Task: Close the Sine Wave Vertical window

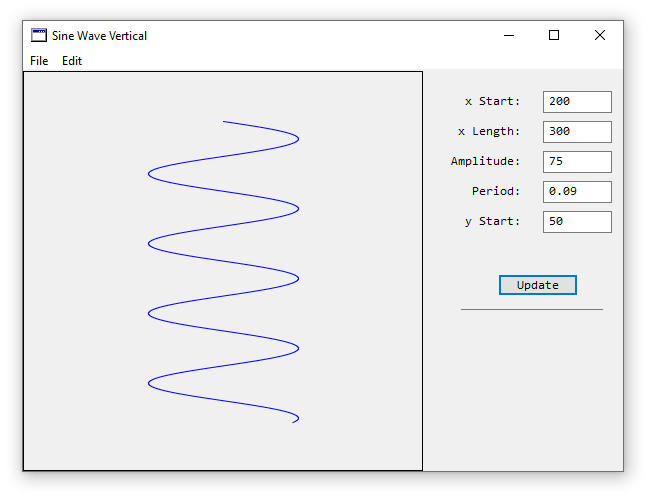Action: coord(600,35)
